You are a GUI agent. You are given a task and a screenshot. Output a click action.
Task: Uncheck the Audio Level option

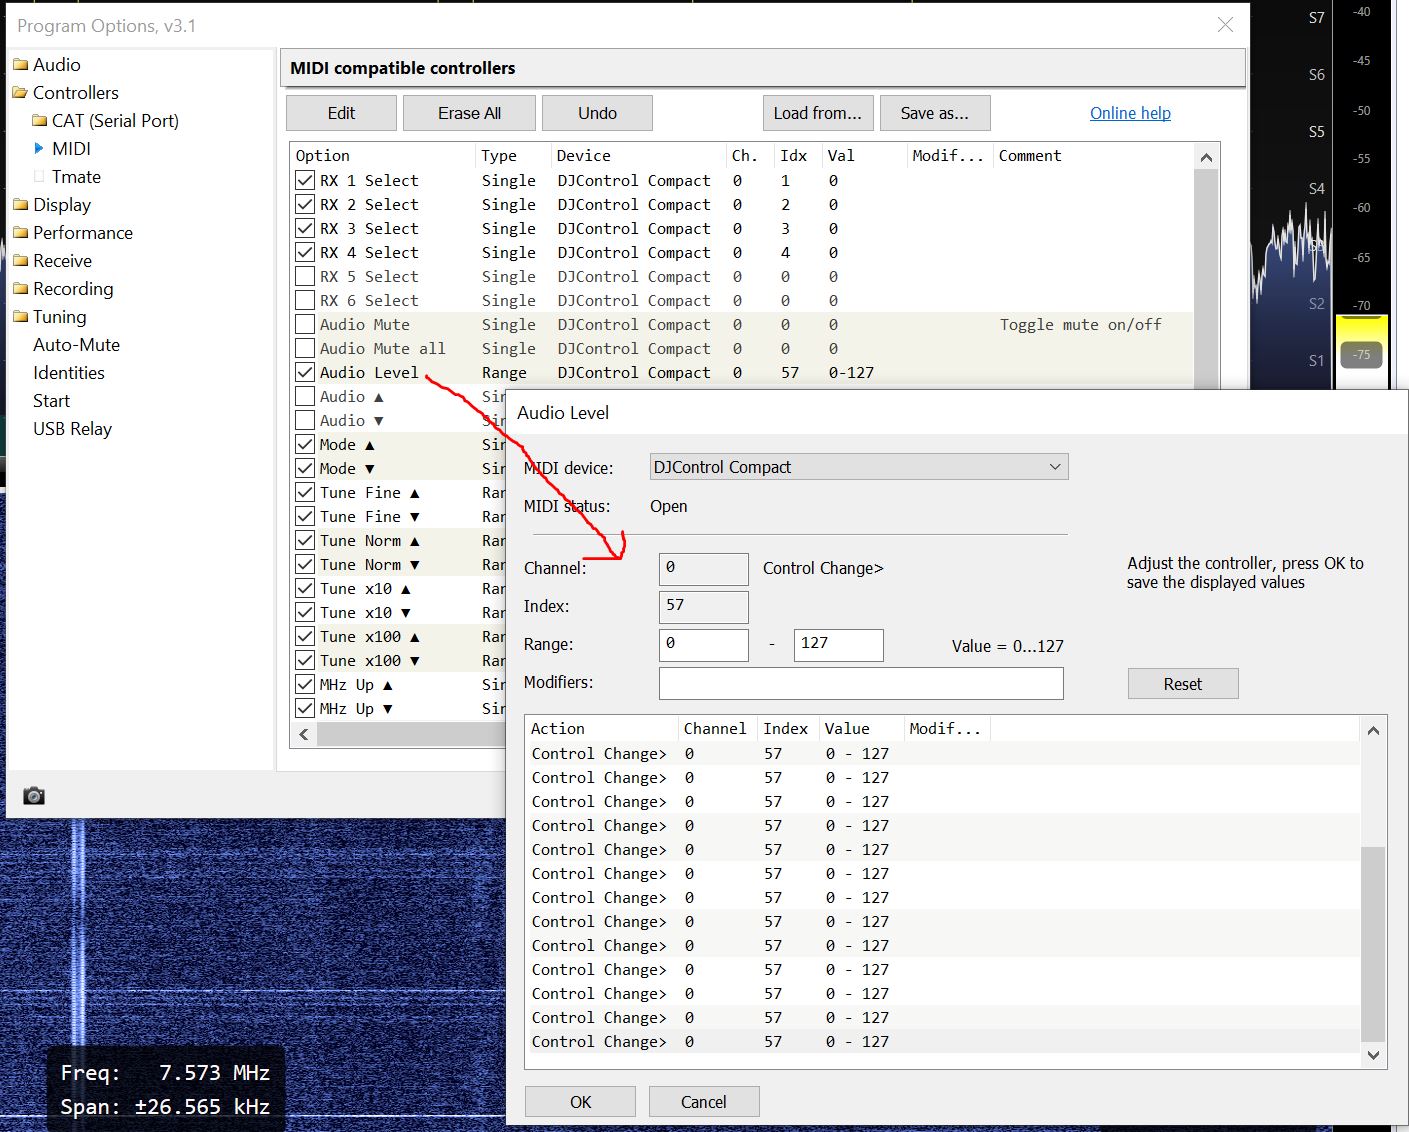(305, 373)
